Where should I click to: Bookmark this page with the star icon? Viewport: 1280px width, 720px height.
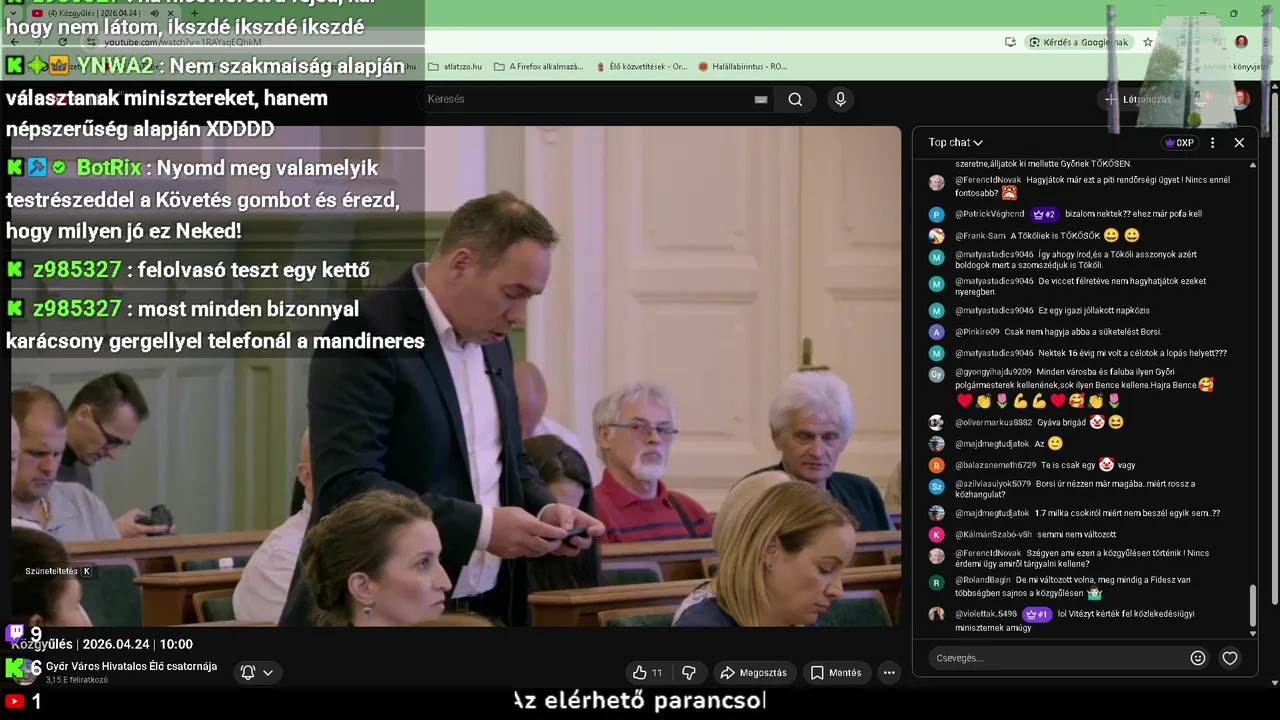[1148, 42]
